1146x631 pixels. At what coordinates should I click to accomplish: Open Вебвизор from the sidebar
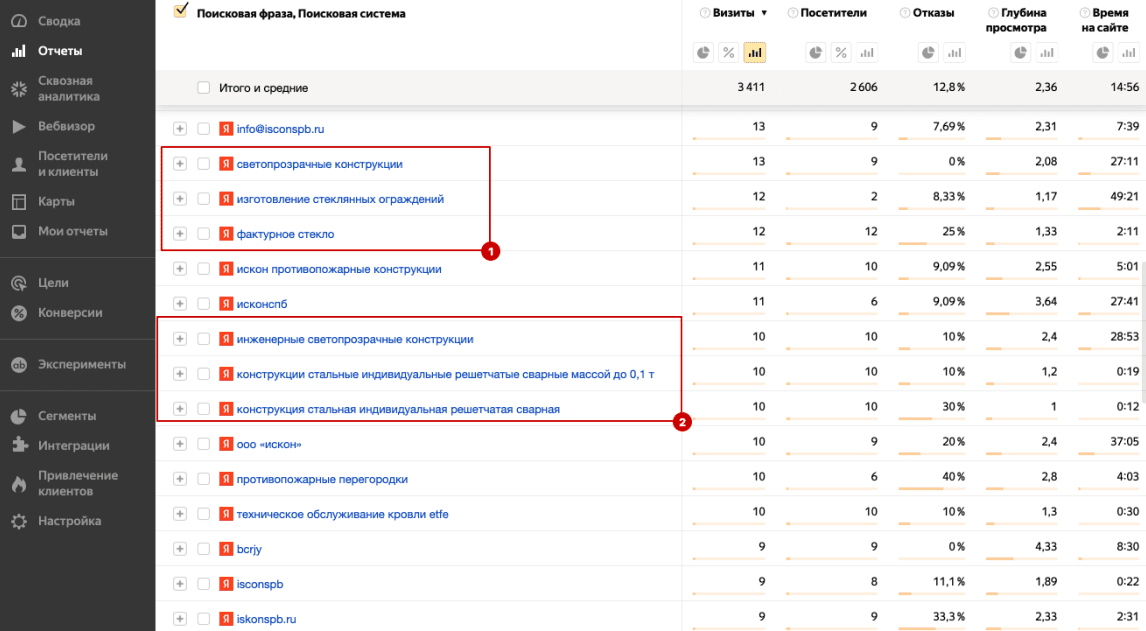pos(67,127)
